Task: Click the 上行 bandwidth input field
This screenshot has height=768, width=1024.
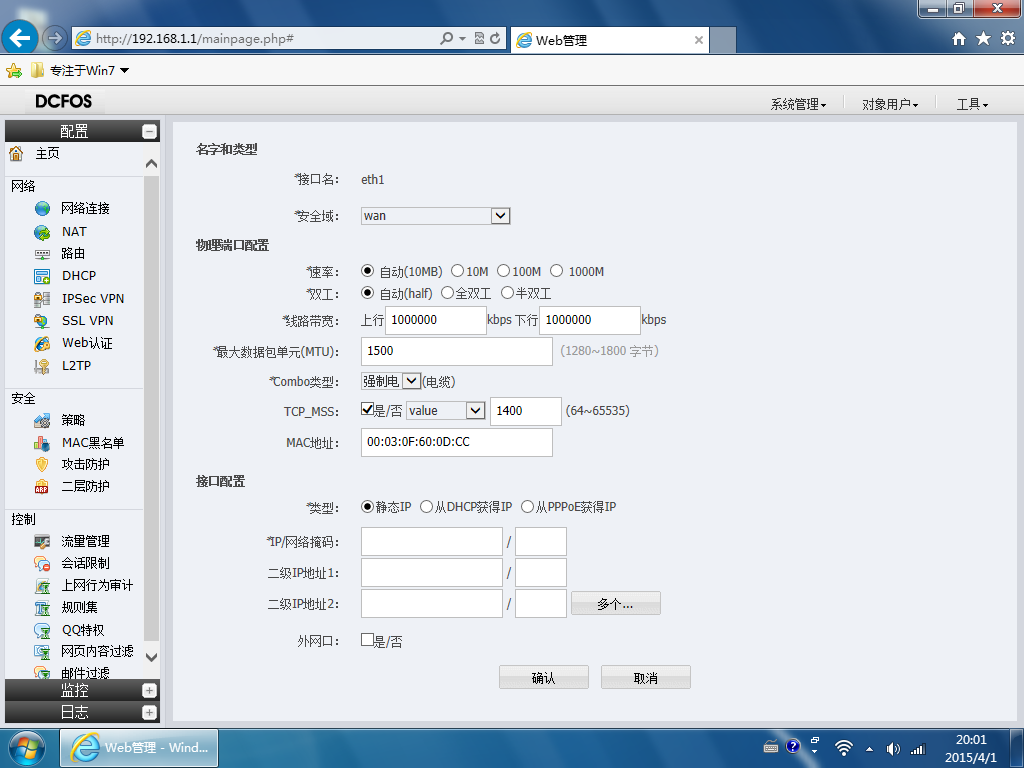Action: 436,320
